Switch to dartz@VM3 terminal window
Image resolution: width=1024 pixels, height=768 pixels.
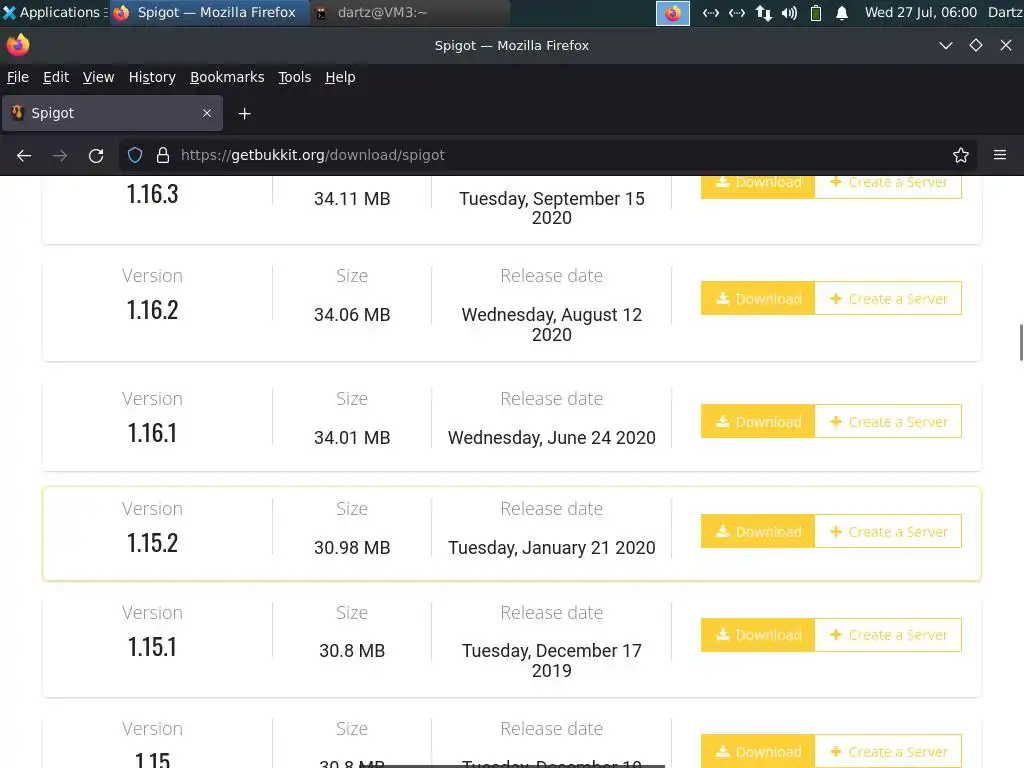409,13
